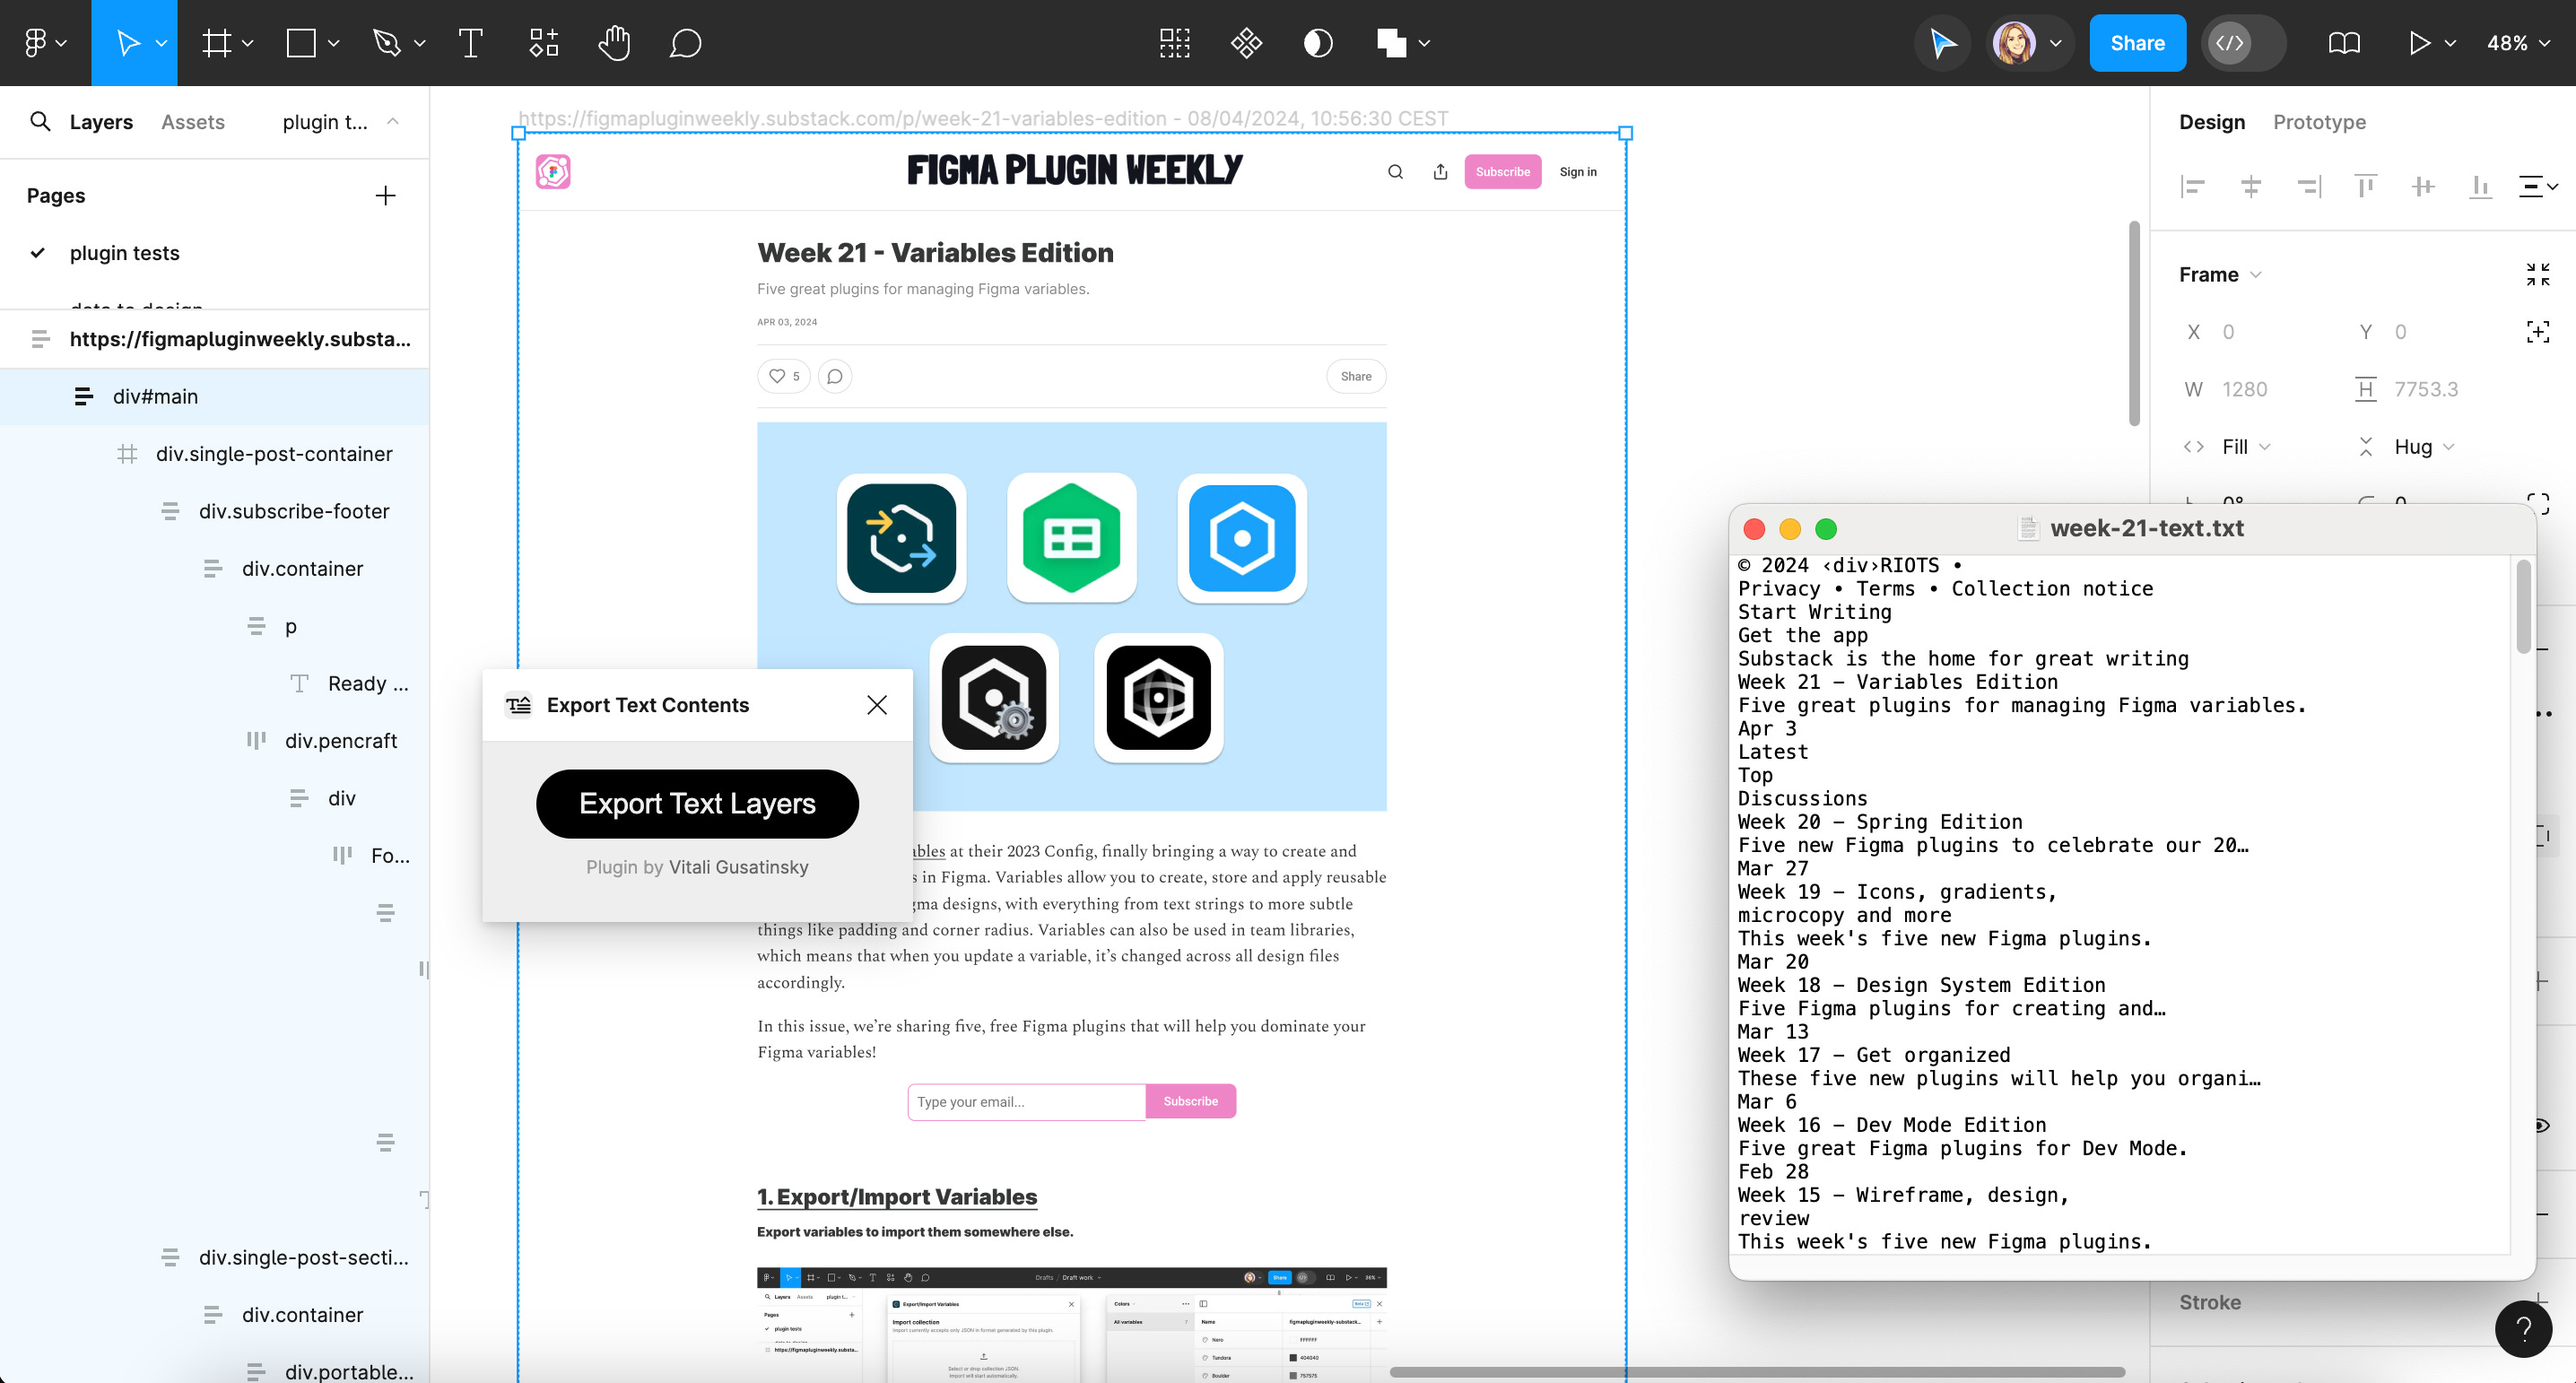The image size is (2576, 1383).
Task: Select the Hand tool
Action: click(613, 43)
